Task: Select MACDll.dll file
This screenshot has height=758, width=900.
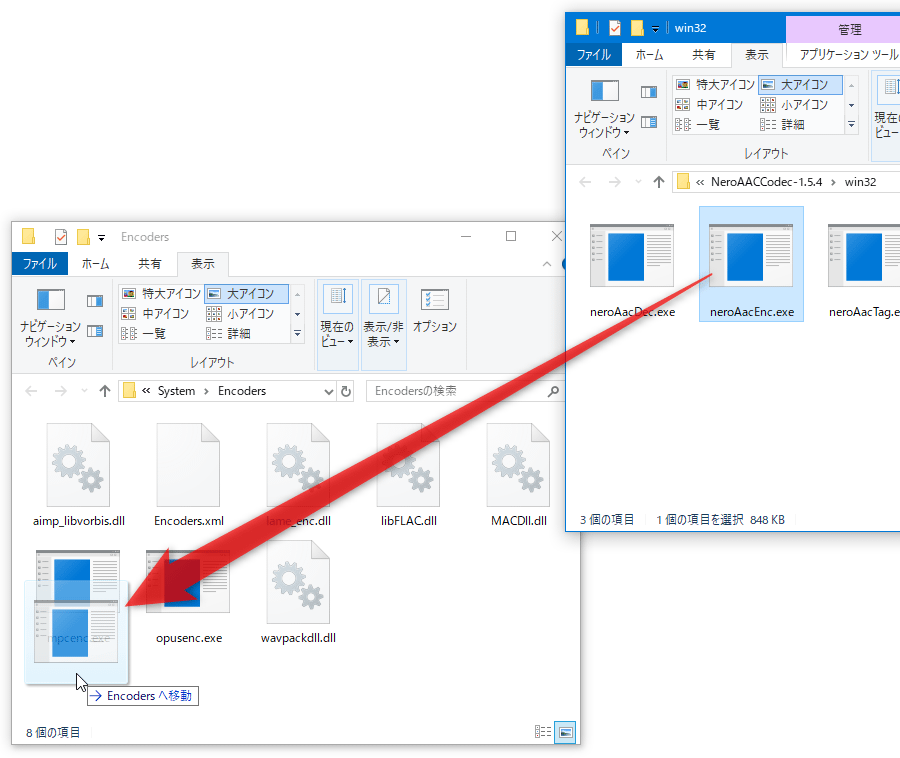Action: (519, 475)
